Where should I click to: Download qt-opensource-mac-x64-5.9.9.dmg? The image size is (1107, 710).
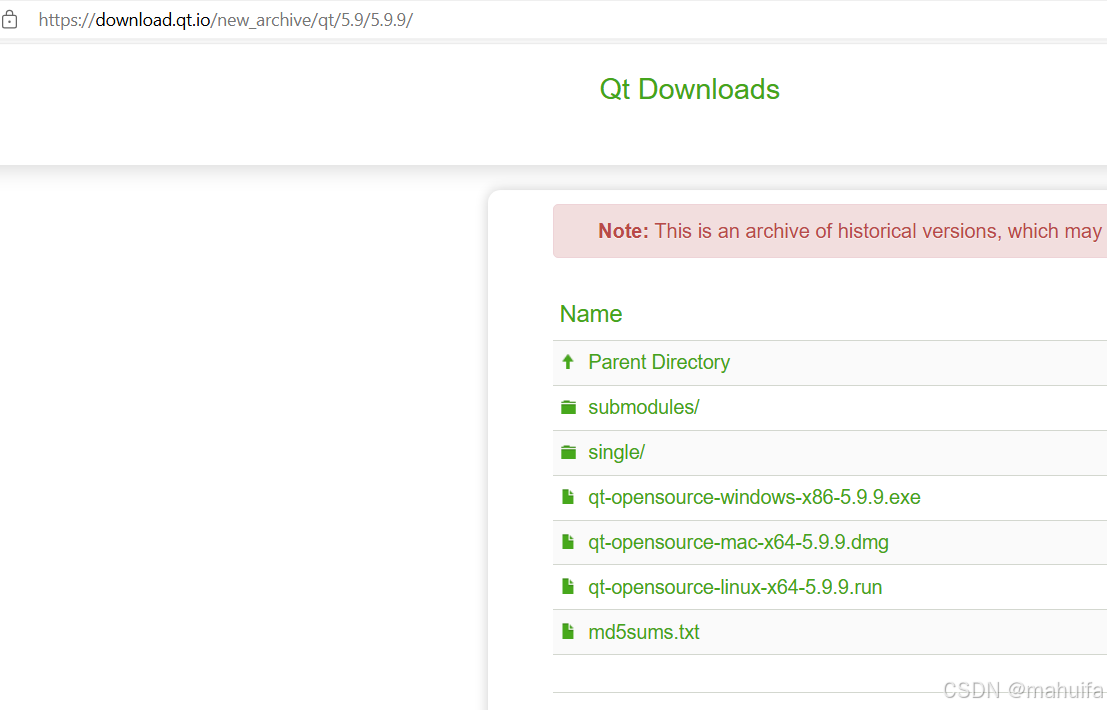[x=738, y=543]
